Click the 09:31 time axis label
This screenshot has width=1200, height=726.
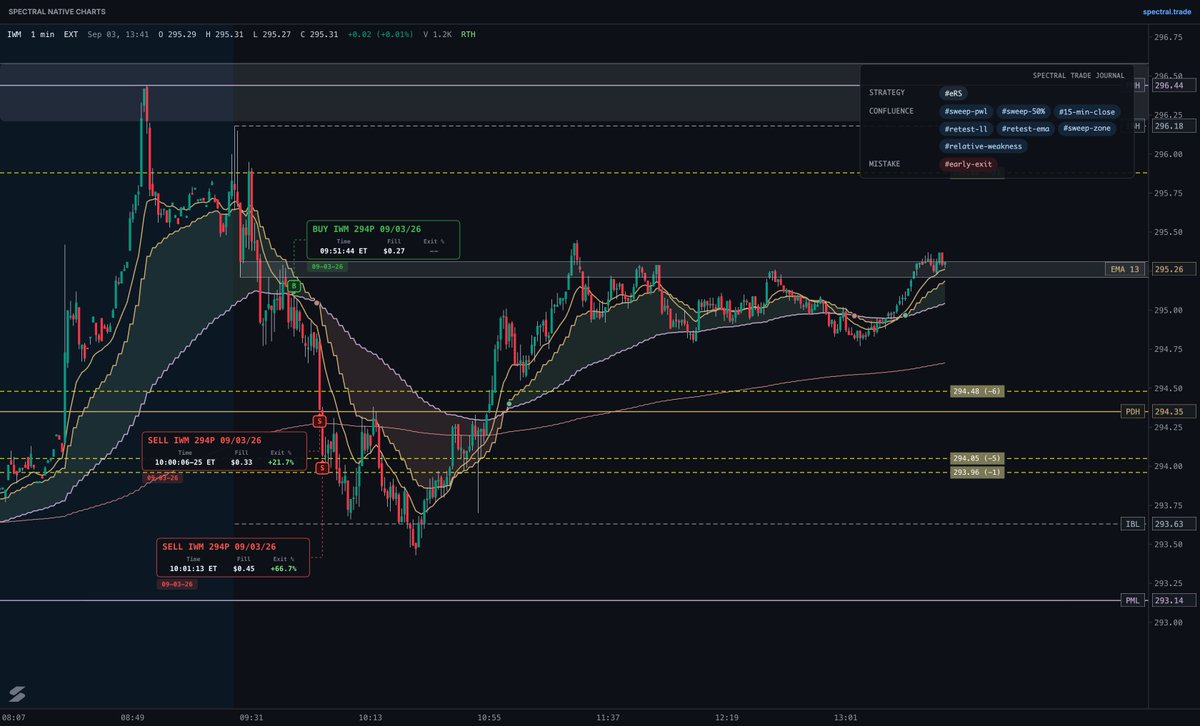[x=251, y=717]
